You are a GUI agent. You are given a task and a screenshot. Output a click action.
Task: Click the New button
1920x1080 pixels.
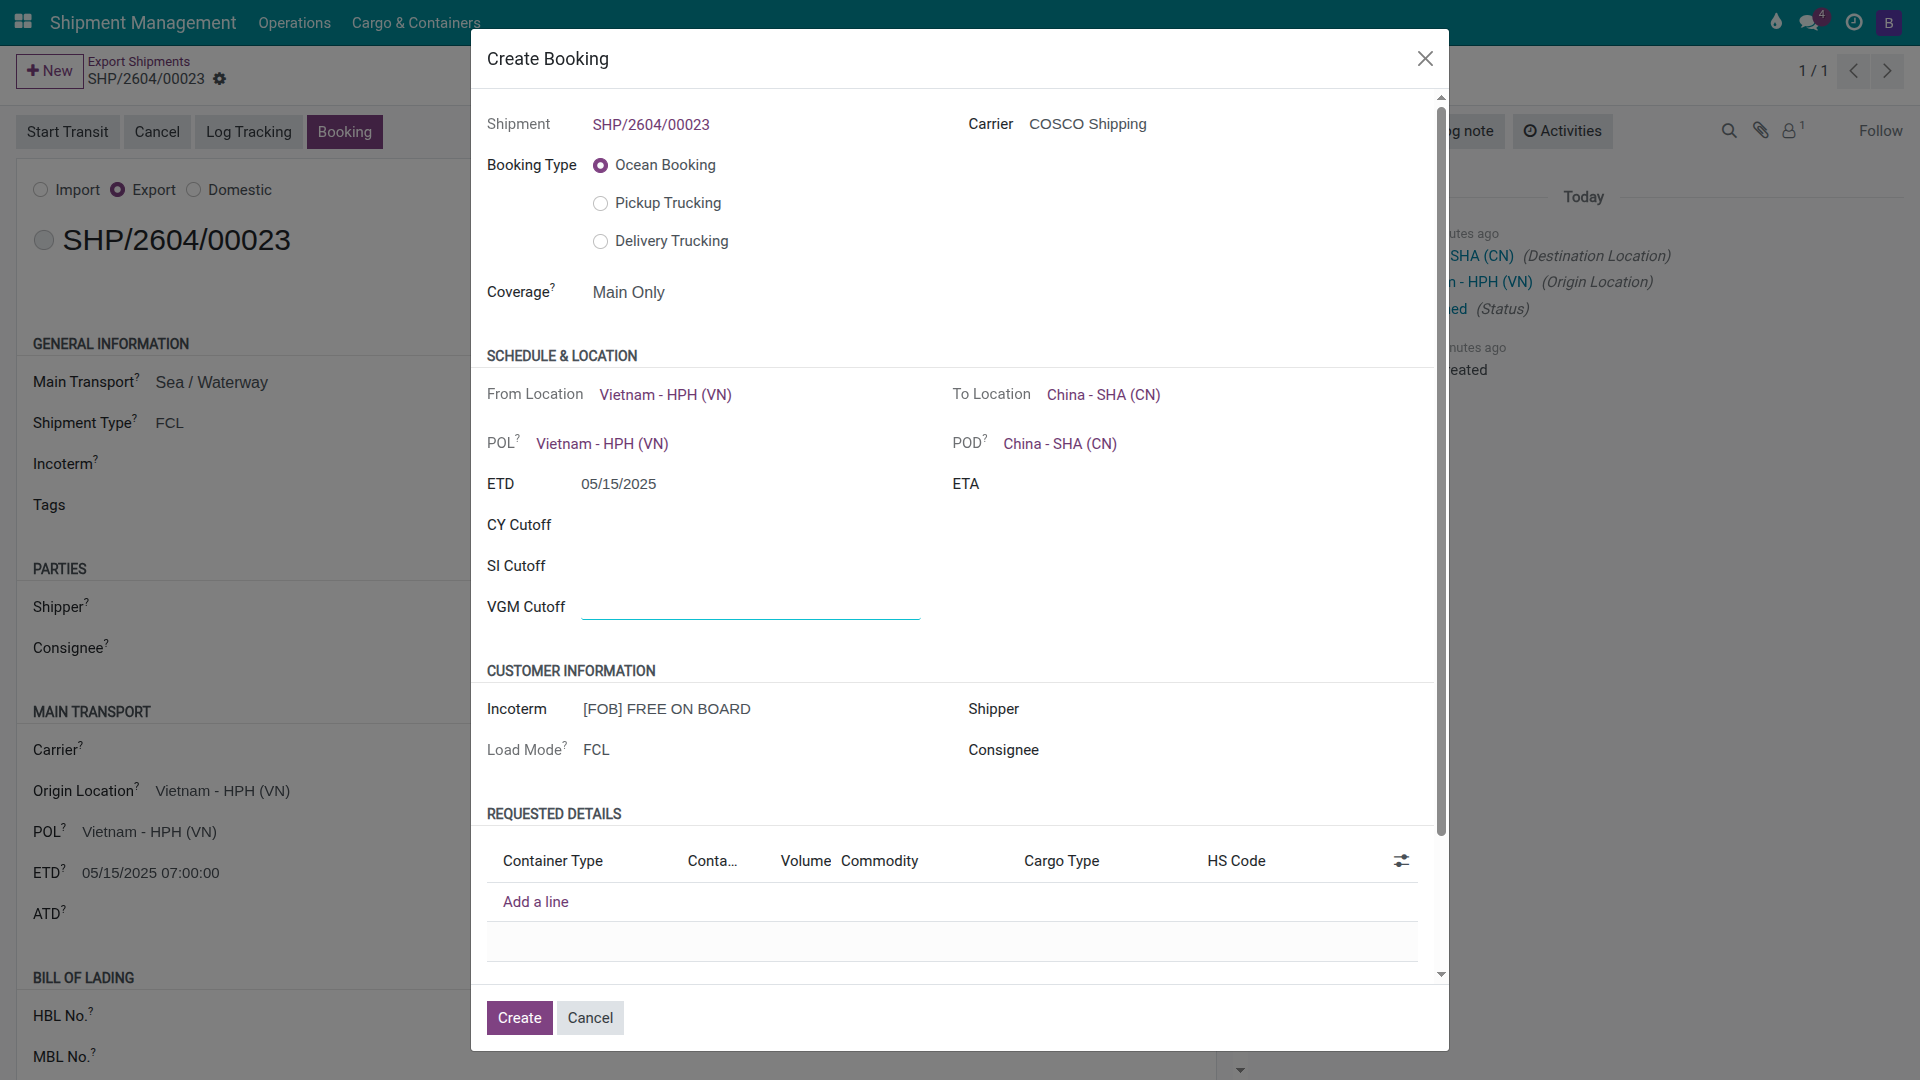pos(50,71)
